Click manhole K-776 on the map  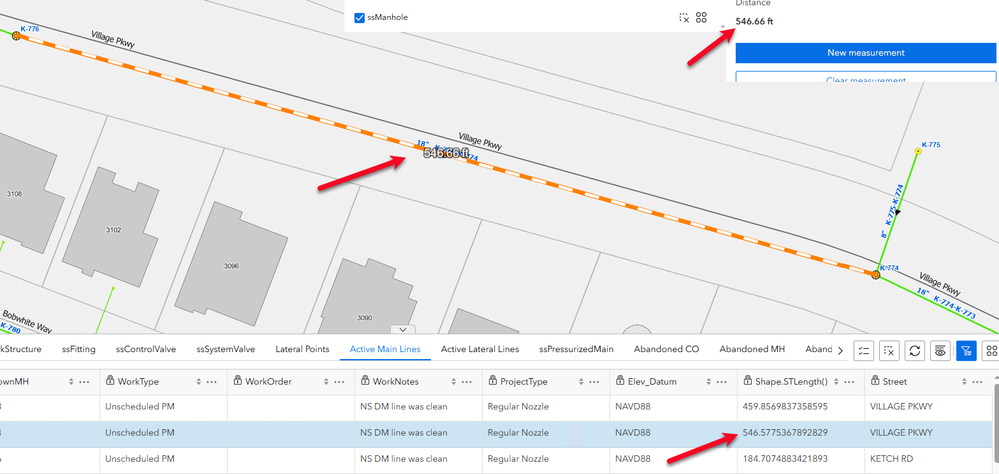click(17, 37)
